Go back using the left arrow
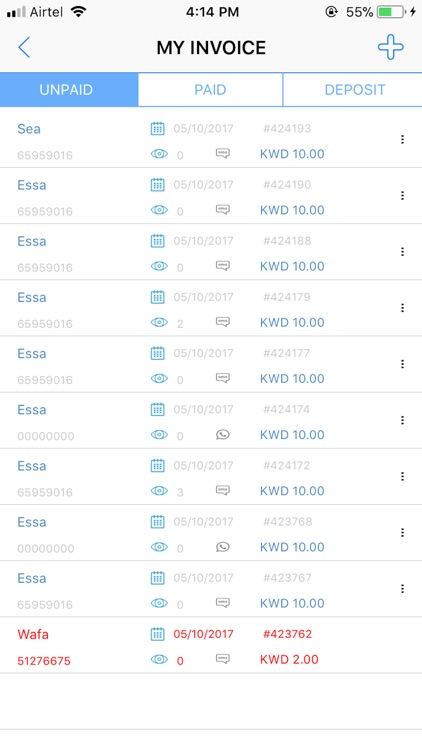Screen dimensions: 422x750 pyautogui.click(x=24, y=47)
